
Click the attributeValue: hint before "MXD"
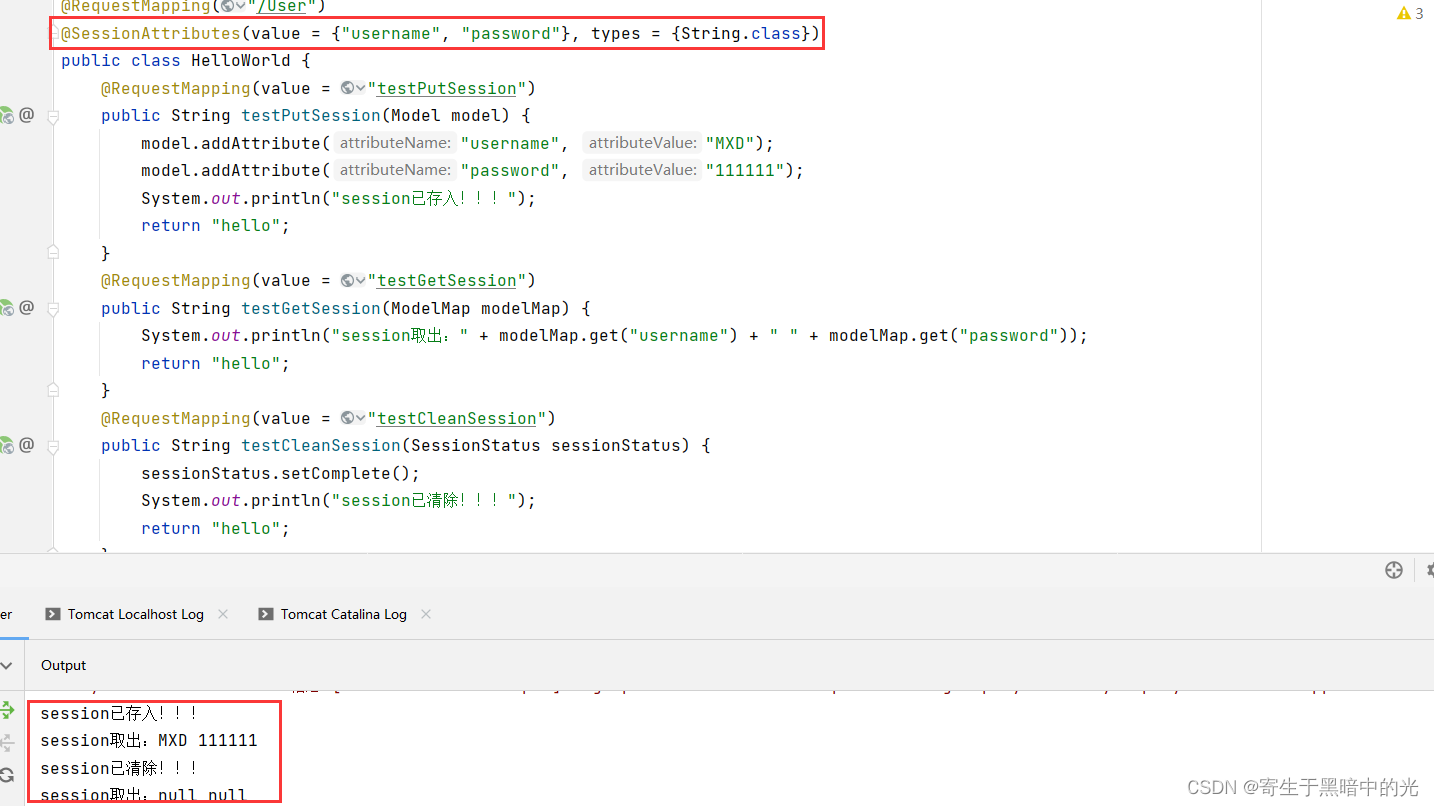click(x=642, y=143)
